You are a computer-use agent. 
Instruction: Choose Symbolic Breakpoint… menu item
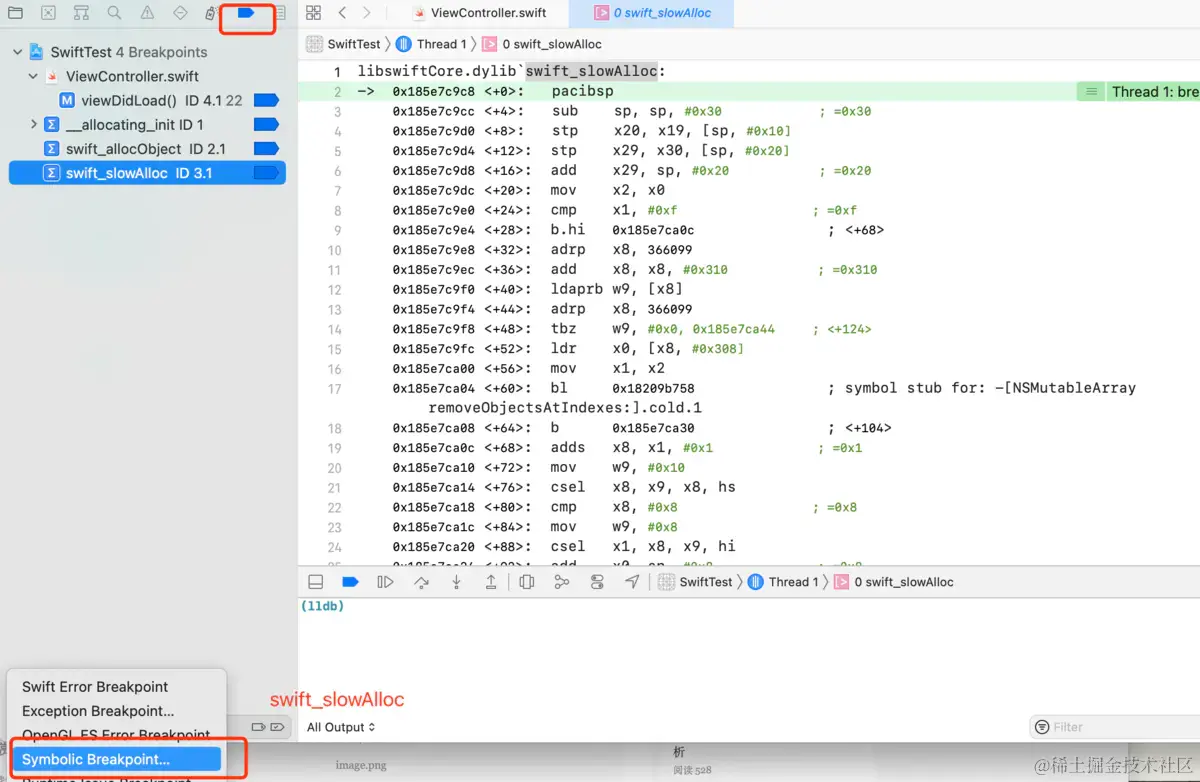coord(116,759)
